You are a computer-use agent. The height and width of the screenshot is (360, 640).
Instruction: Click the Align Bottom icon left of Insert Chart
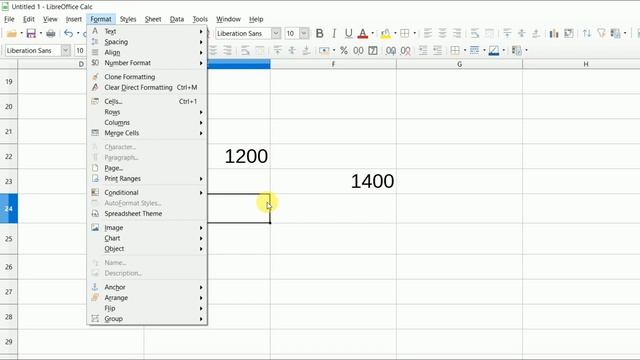(x=536, y=33)
